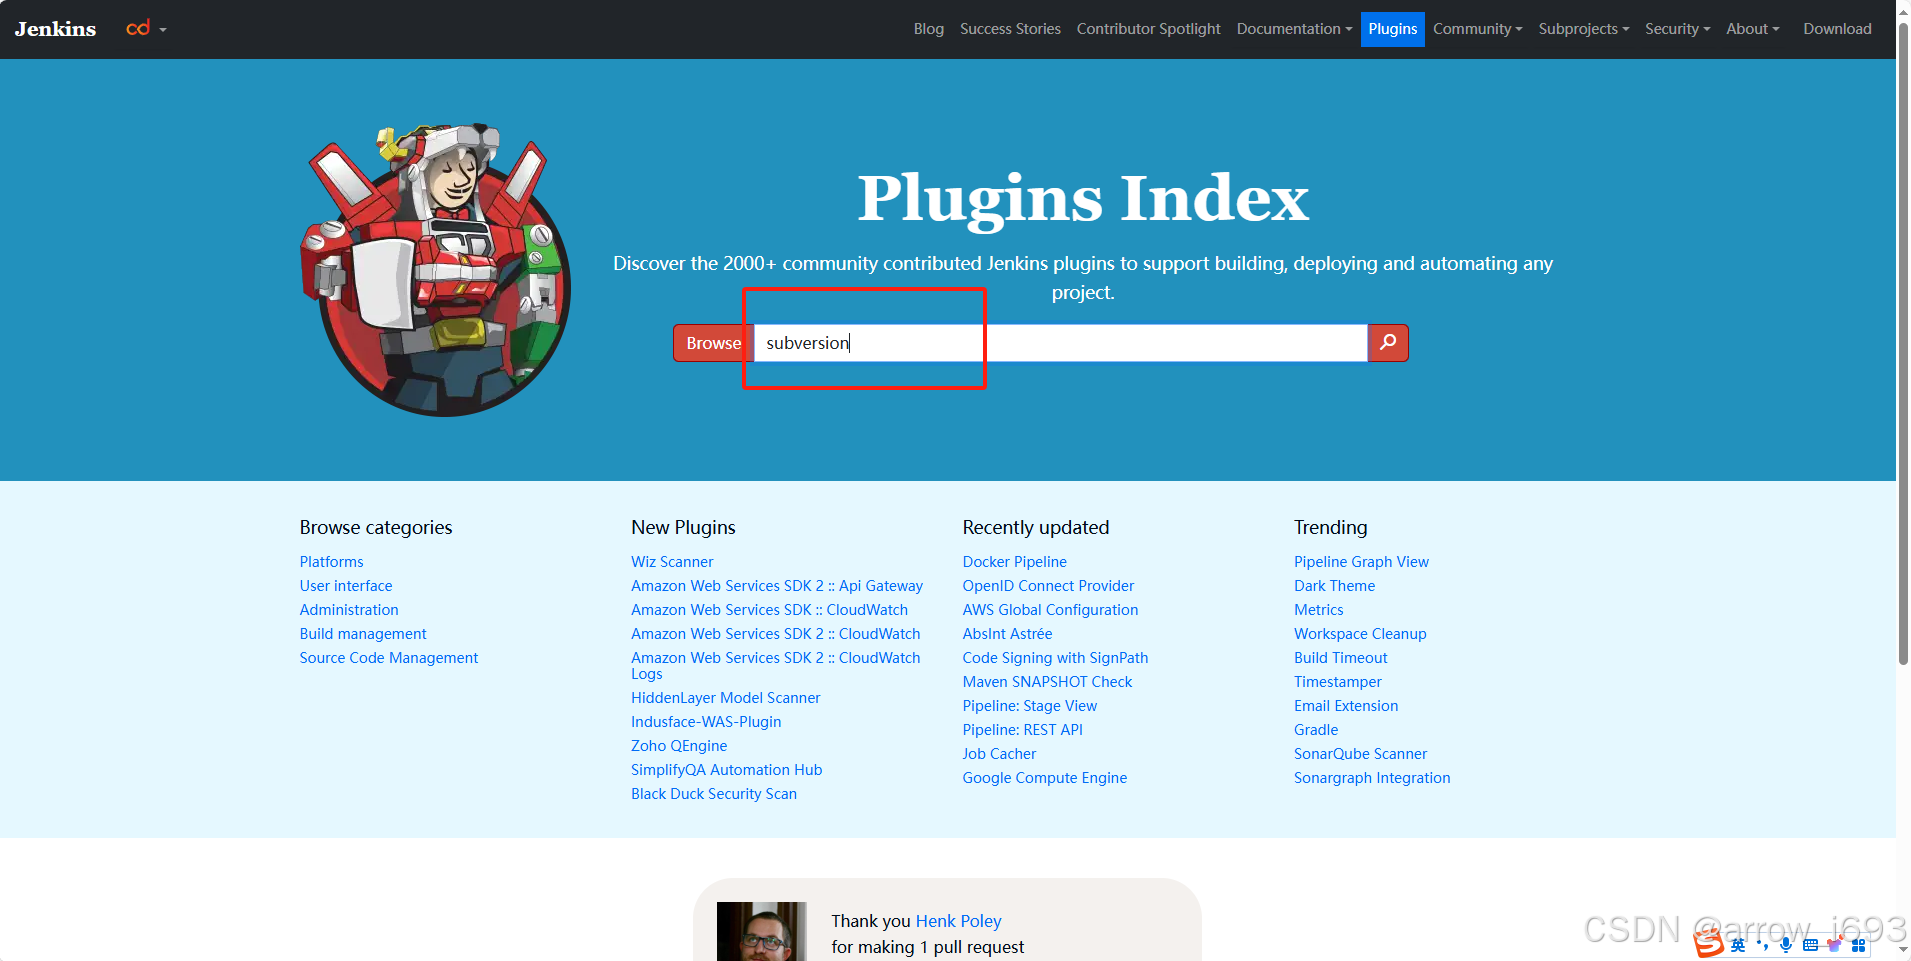Open the Zoho QEngine plugin
The width and height of the screenshot is (1911, 961).
pyautogui.click(x=679, y=746)
